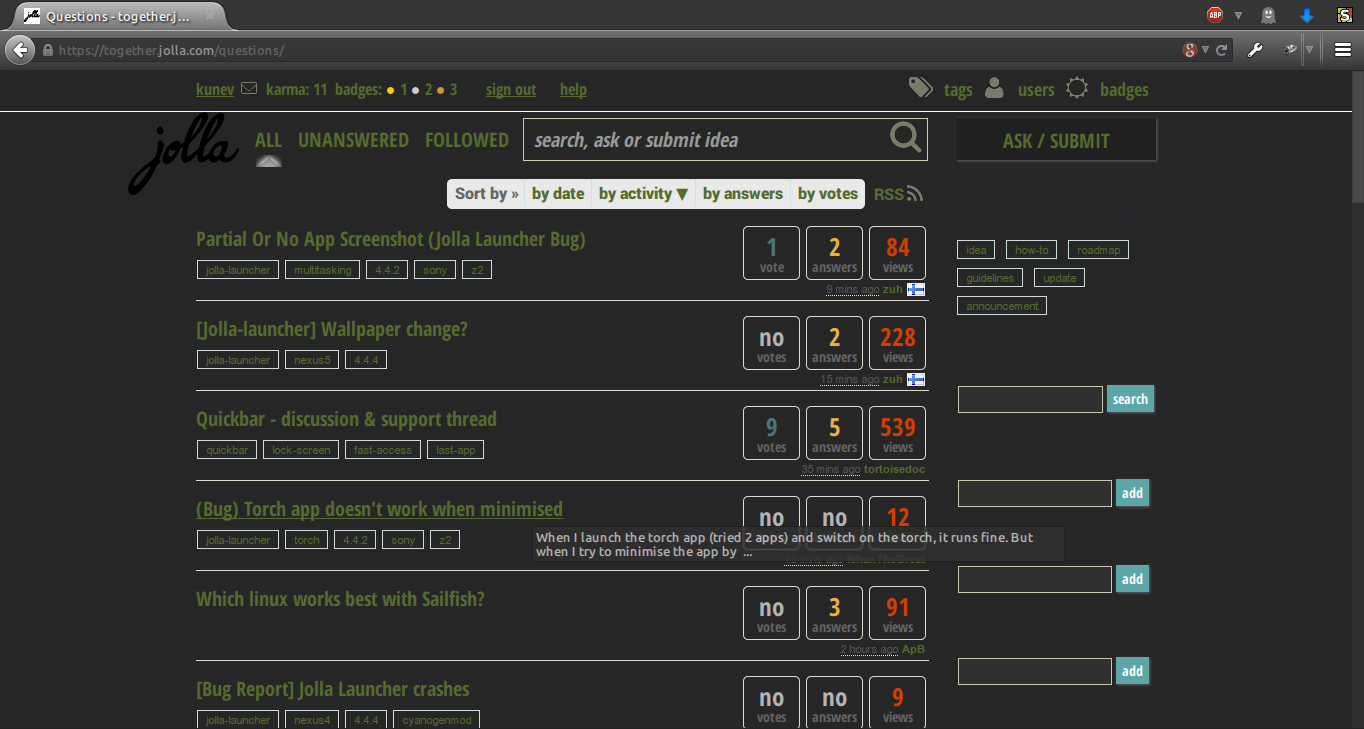Open [Bug Report] Jolla Launcher crashes question
This screenshot has width=1364, height=729.
(x=333, y=689)
